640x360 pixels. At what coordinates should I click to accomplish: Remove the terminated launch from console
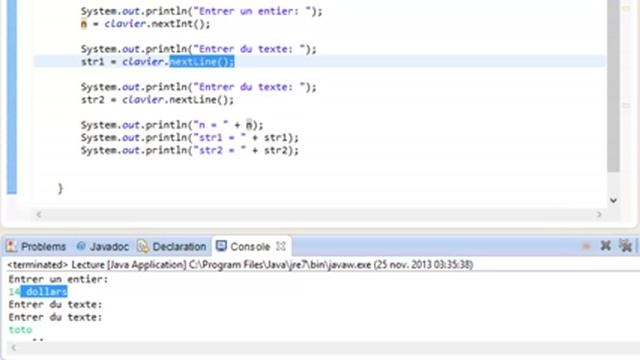coord(606,246)
